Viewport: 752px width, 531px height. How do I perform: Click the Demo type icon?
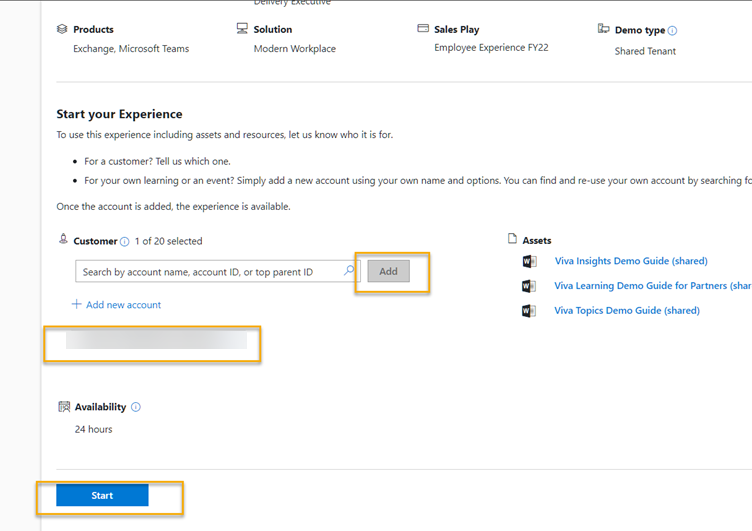point(603,28)
